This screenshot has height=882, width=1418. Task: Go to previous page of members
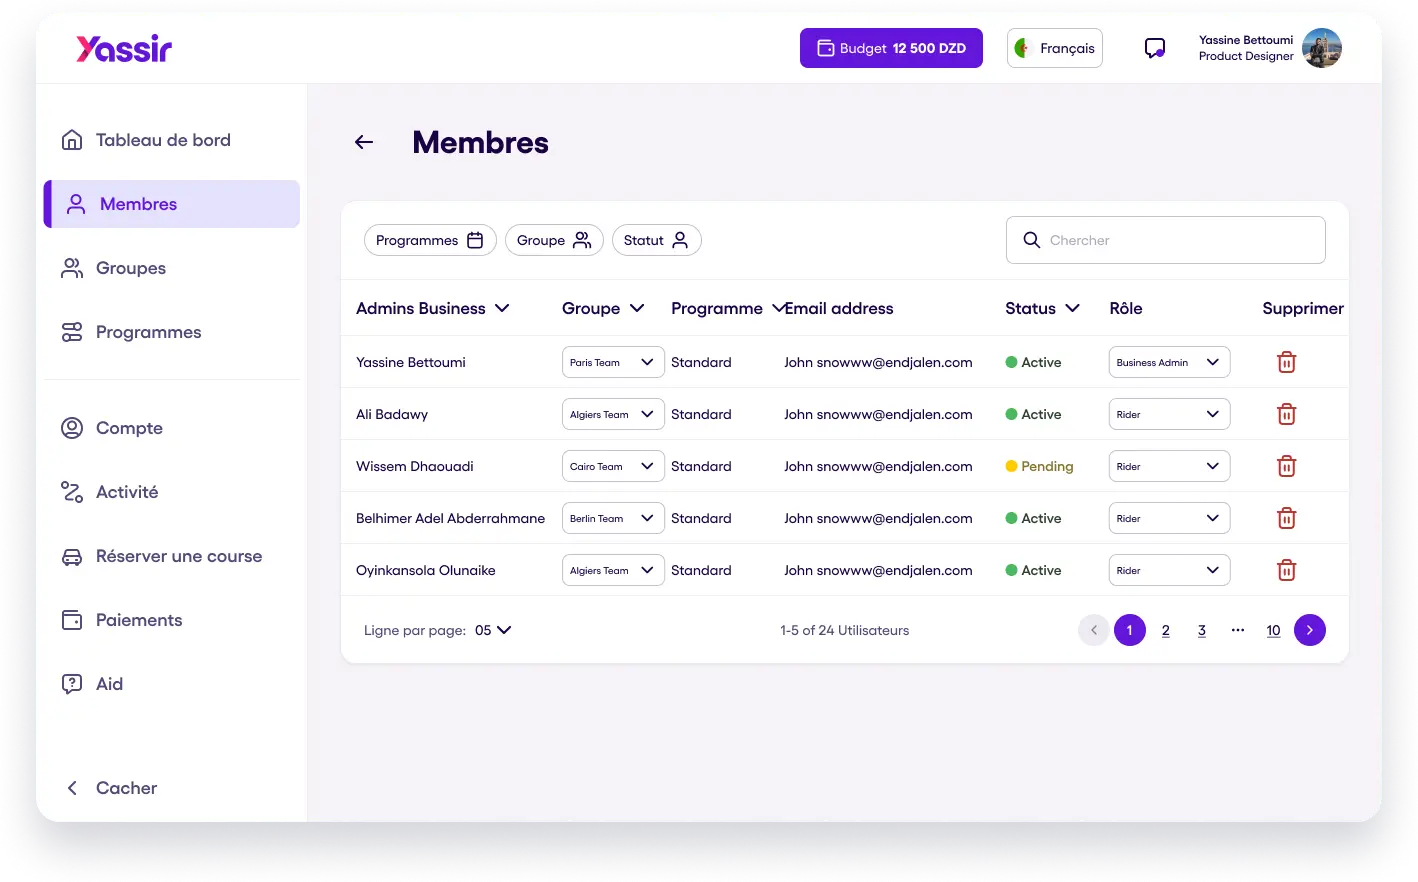[1094, 630]
